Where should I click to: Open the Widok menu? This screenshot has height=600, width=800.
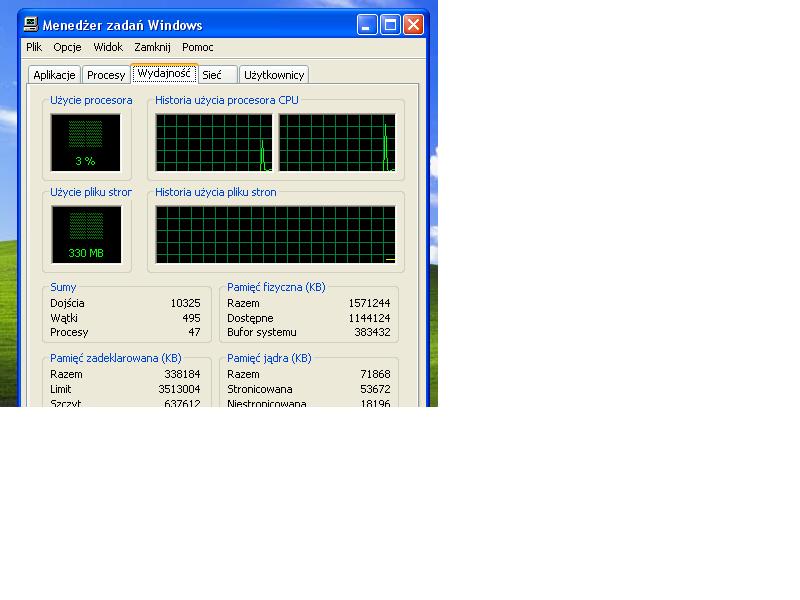(108, 47)
